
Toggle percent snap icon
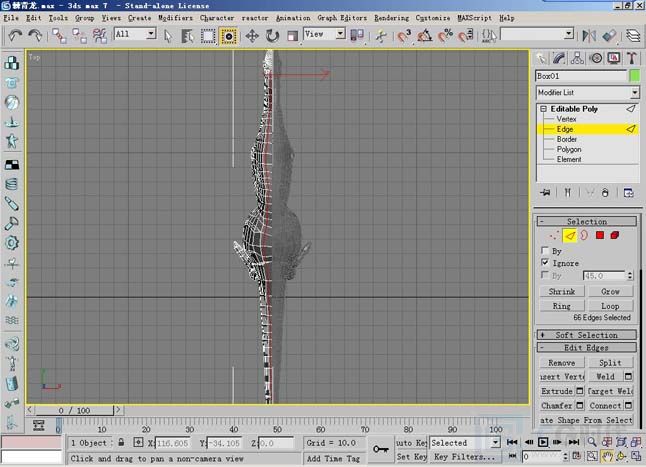[x=445, y=36]
